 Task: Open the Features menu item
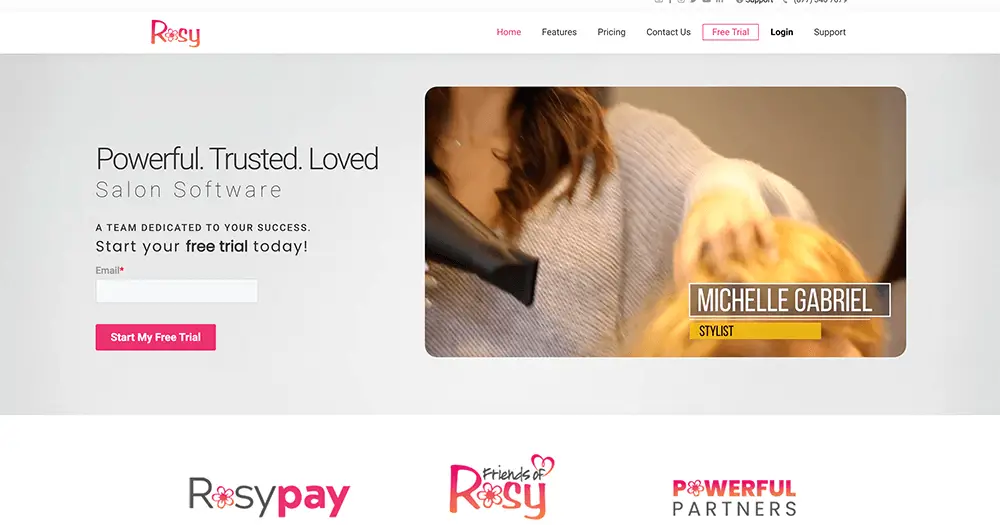[559, 32]
